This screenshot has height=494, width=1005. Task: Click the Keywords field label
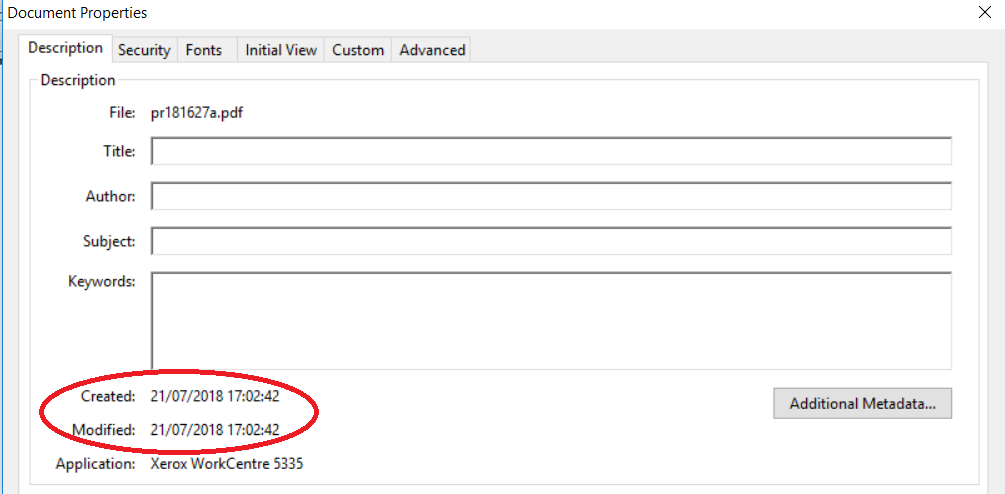pos(101,281)
